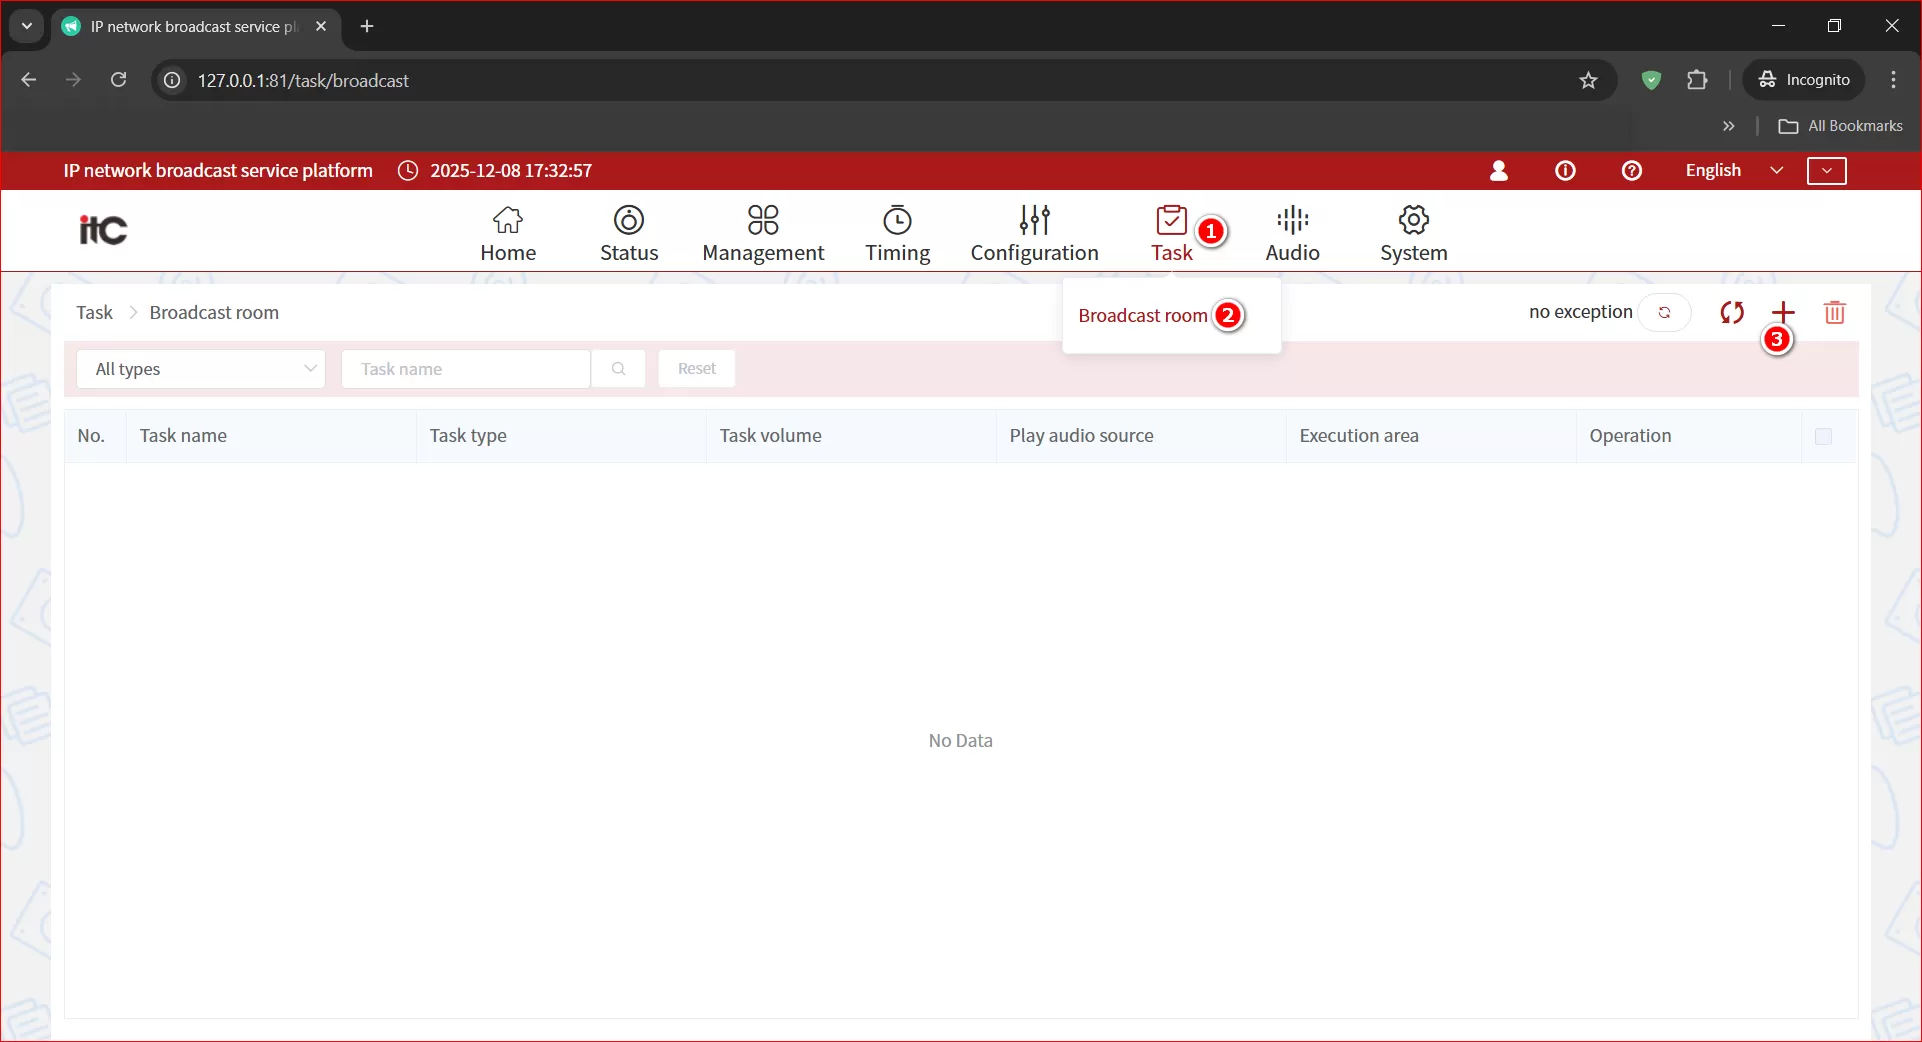Screen dimensions: 1922x1042
Task: Open the Timing menu
Action: point(897,233)
